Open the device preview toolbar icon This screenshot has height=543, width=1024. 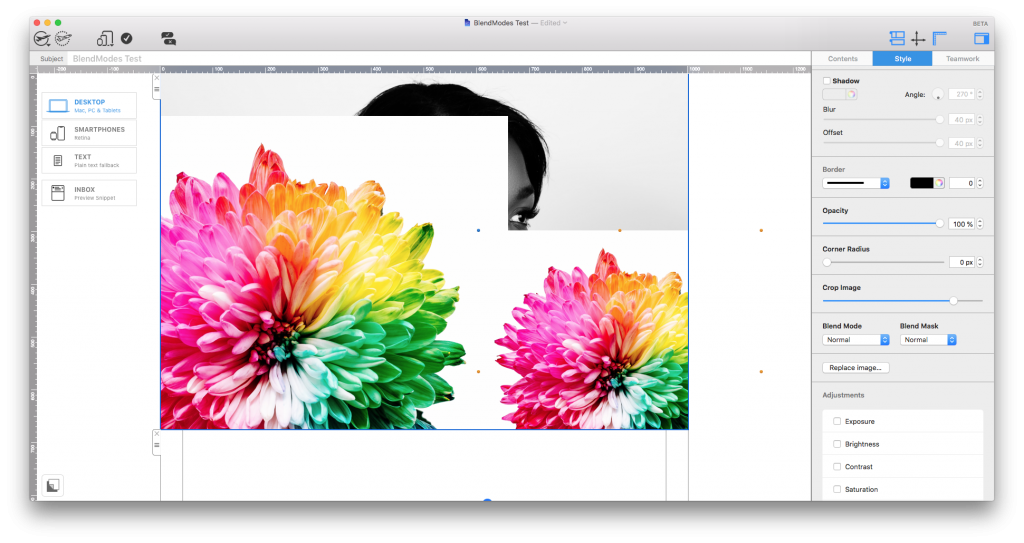pyautogui.click(x=104, y=39)
